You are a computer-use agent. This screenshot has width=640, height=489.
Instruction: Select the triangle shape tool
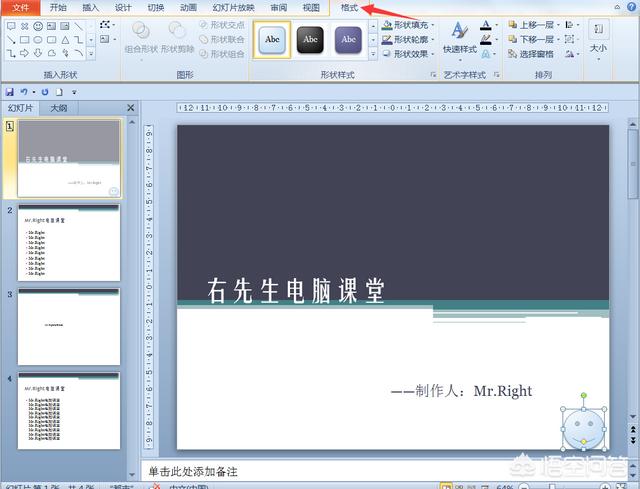coord(65,40)
